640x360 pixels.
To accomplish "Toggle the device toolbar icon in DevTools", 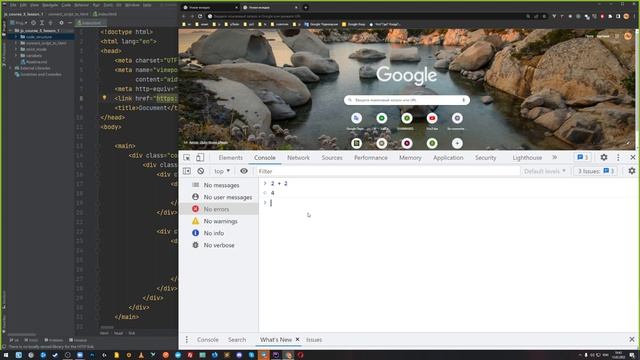I will 200,158.
